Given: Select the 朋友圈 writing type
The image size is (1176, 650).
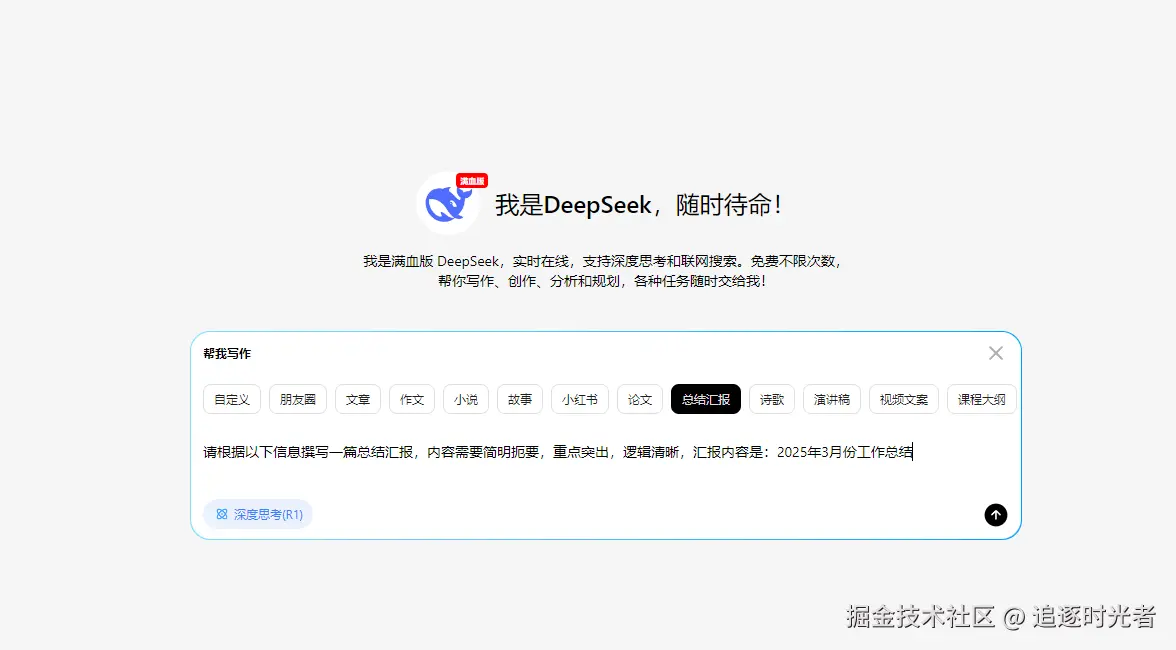Looking at the screenshot, I should pyautogui.click(x=298, y=400).
